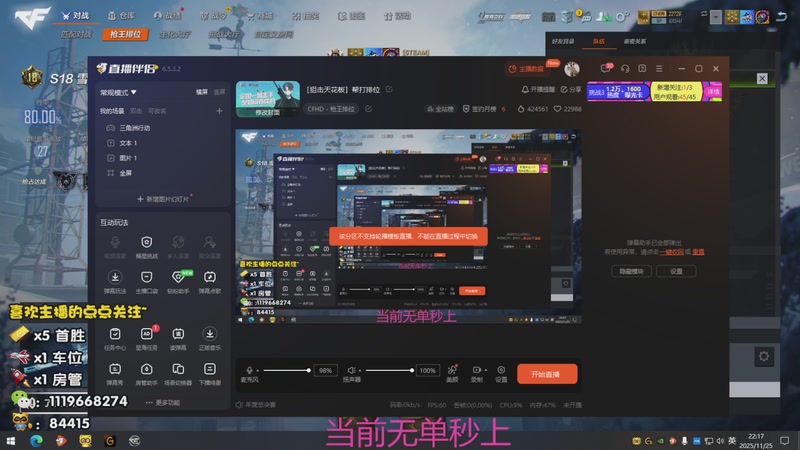Open 对战 tab in CrossFire window
The width and height of the screenshot is (800, 450).
pyautogui.click(x=75, y=16)
